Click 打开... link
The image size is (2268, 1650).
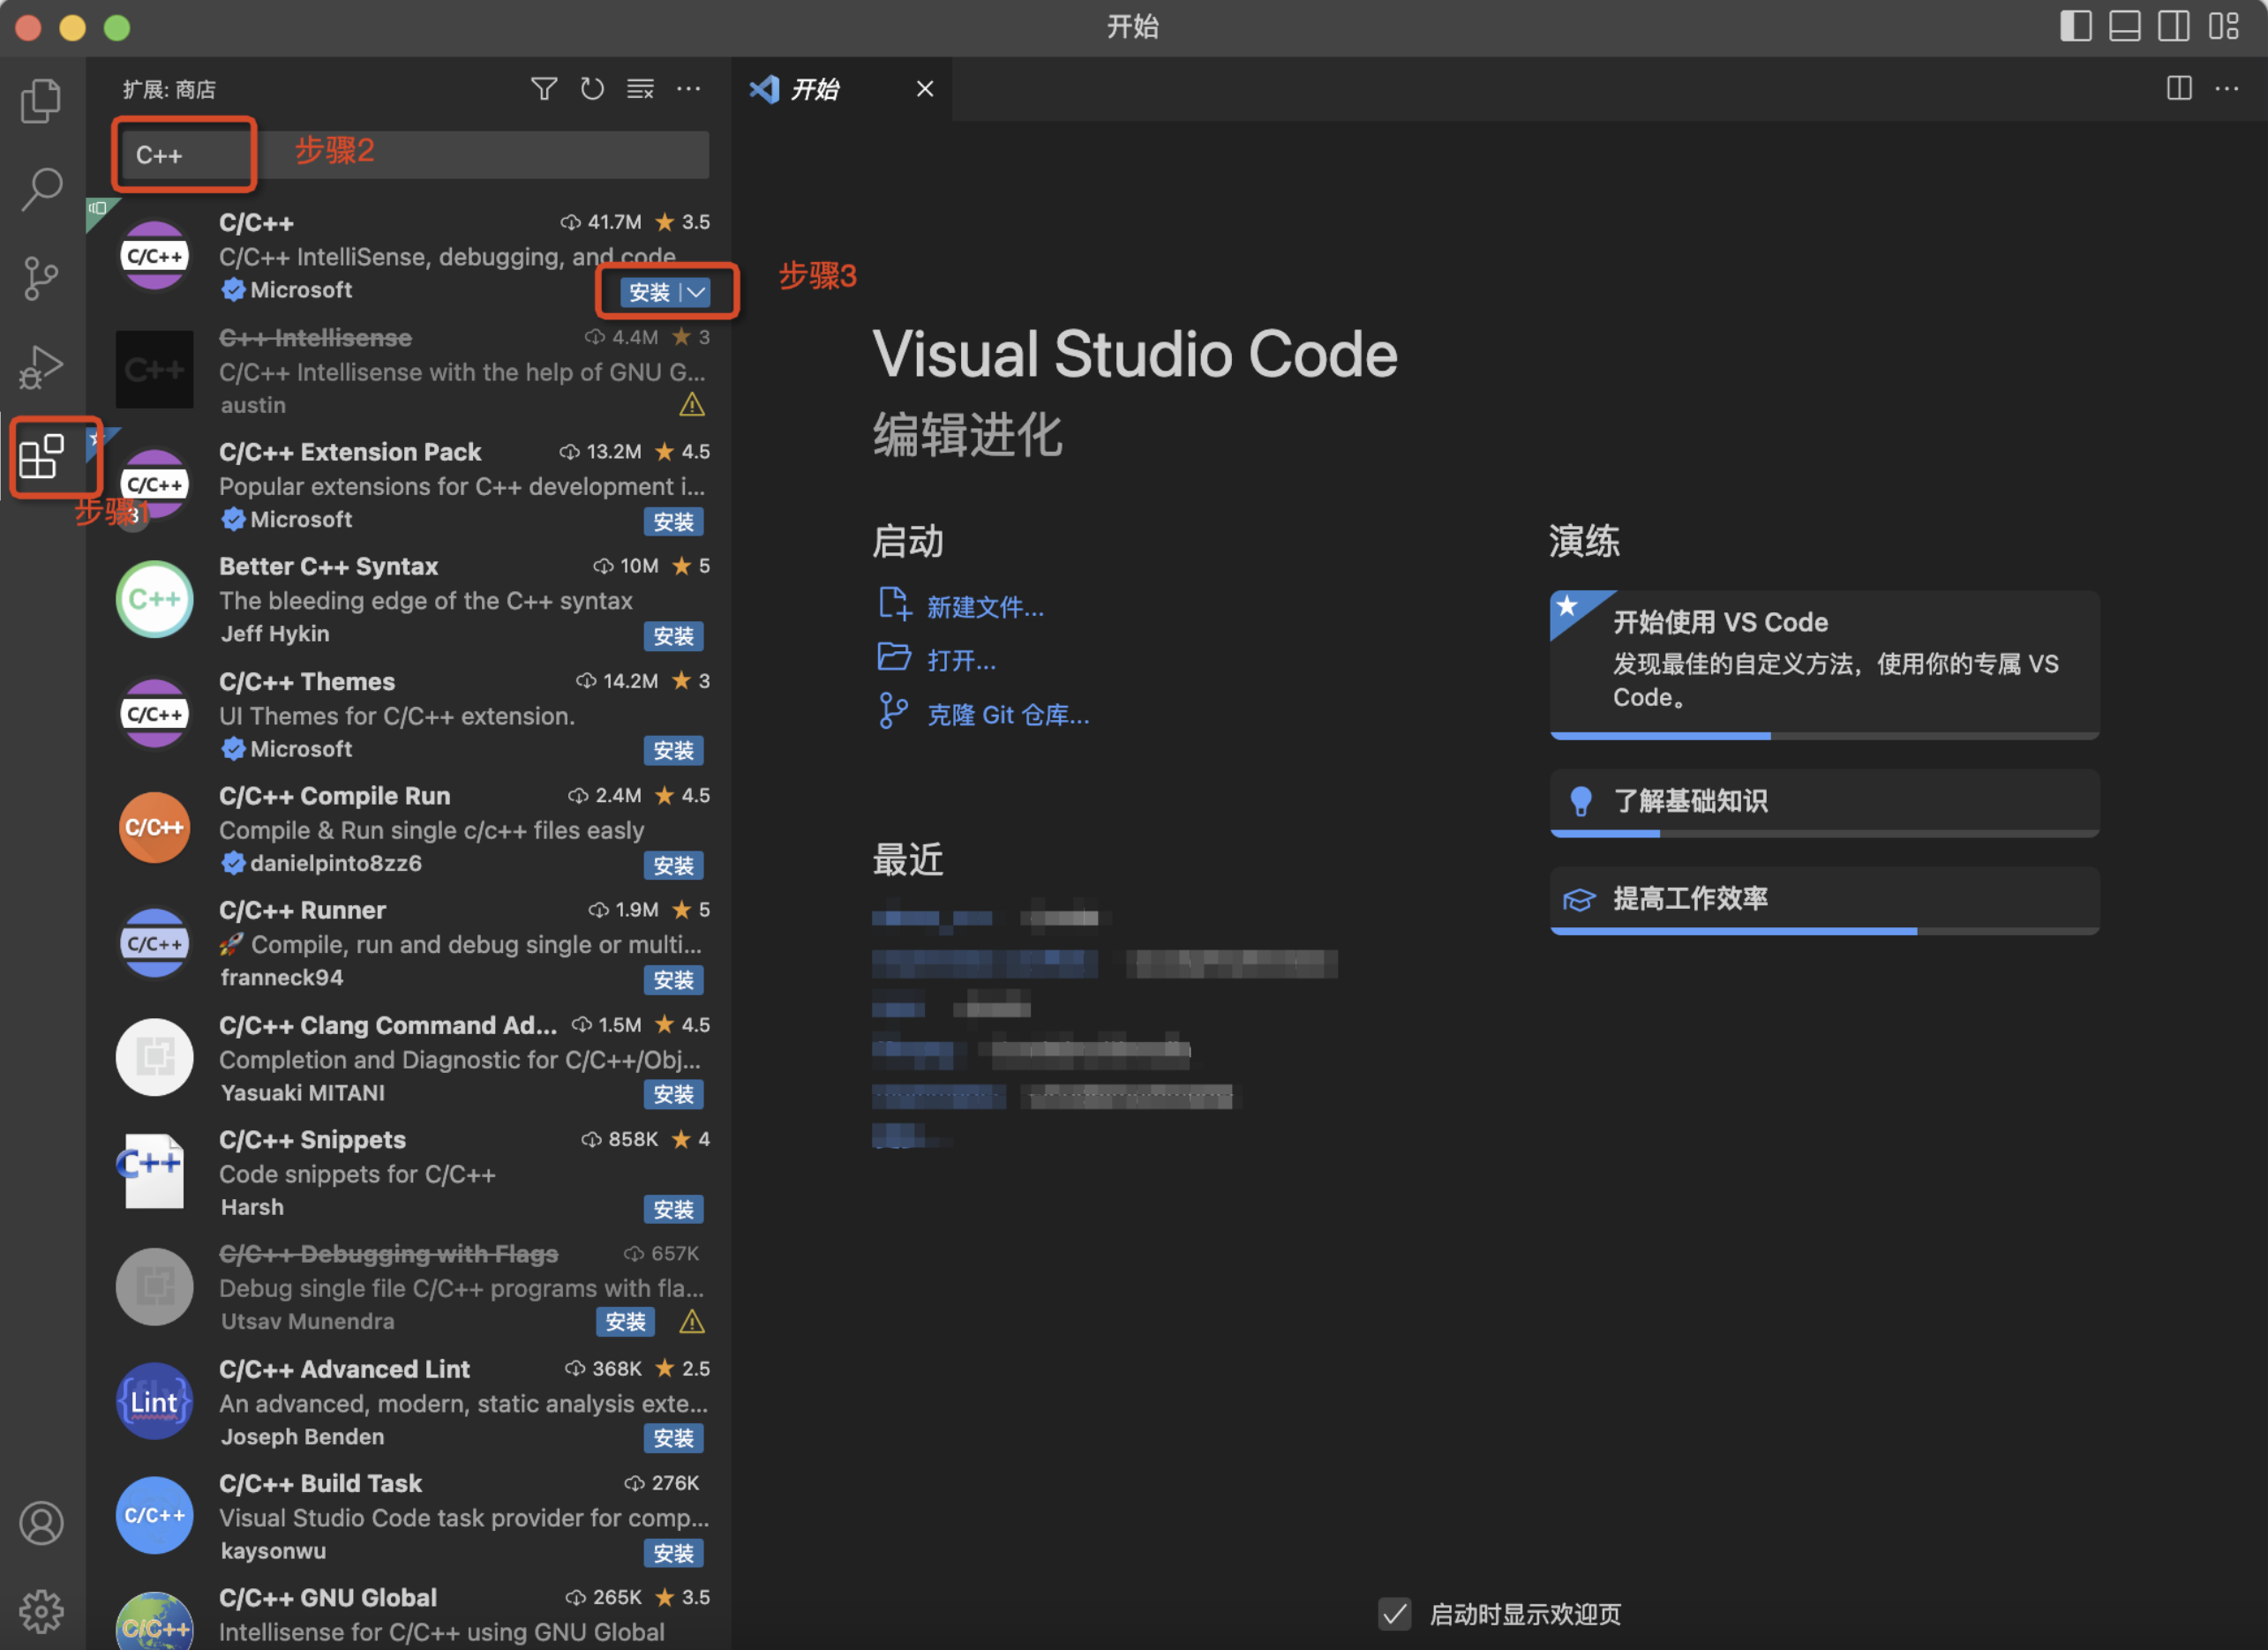pyautogui.click(x=961, y=661)
